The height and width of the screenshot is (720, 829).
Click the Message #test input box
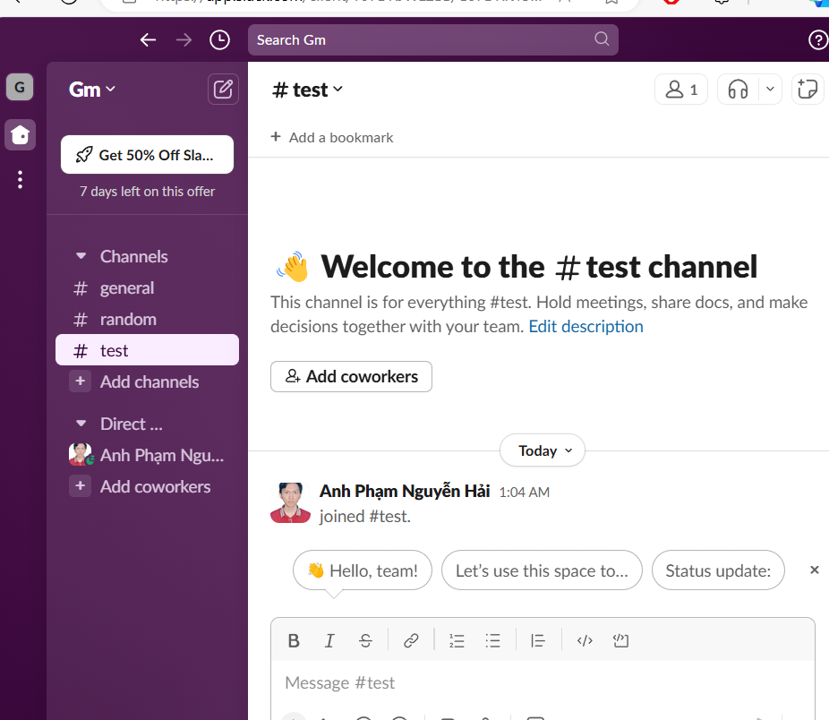click(x=542, y=683)
